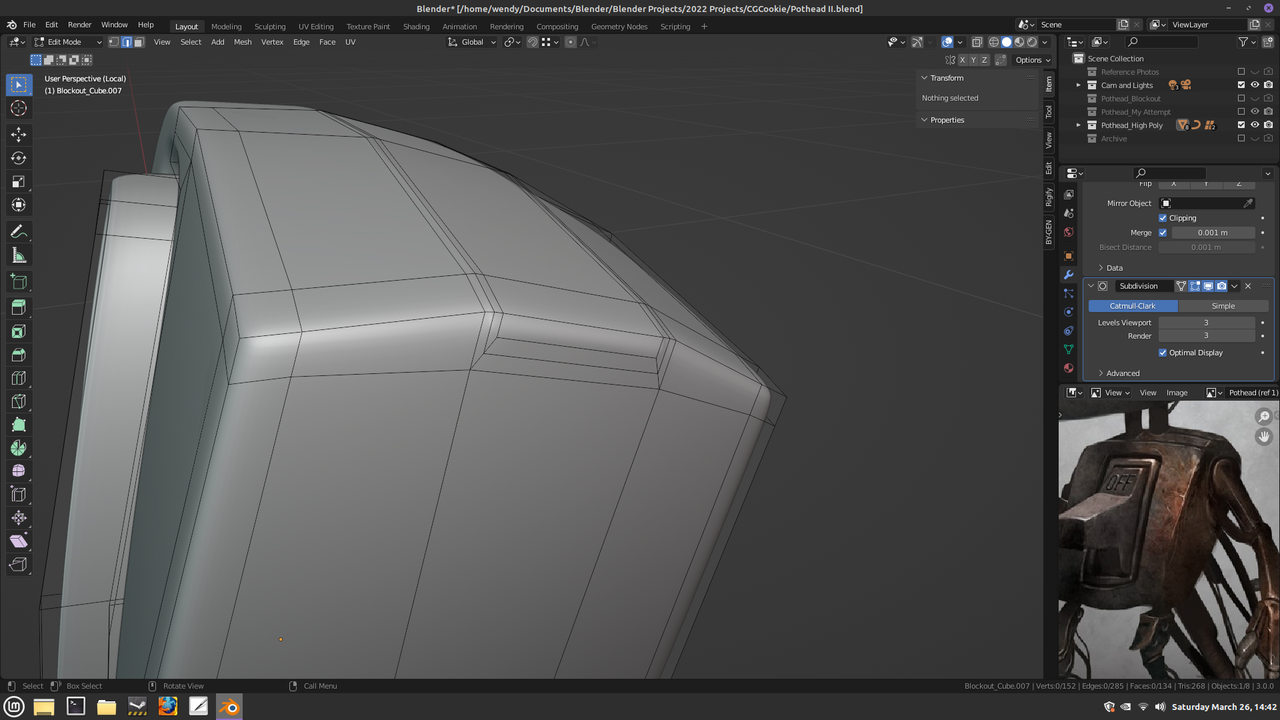Switch viewport to rendered shading
Screen dimensions: 1280x720
(1031, 41)
